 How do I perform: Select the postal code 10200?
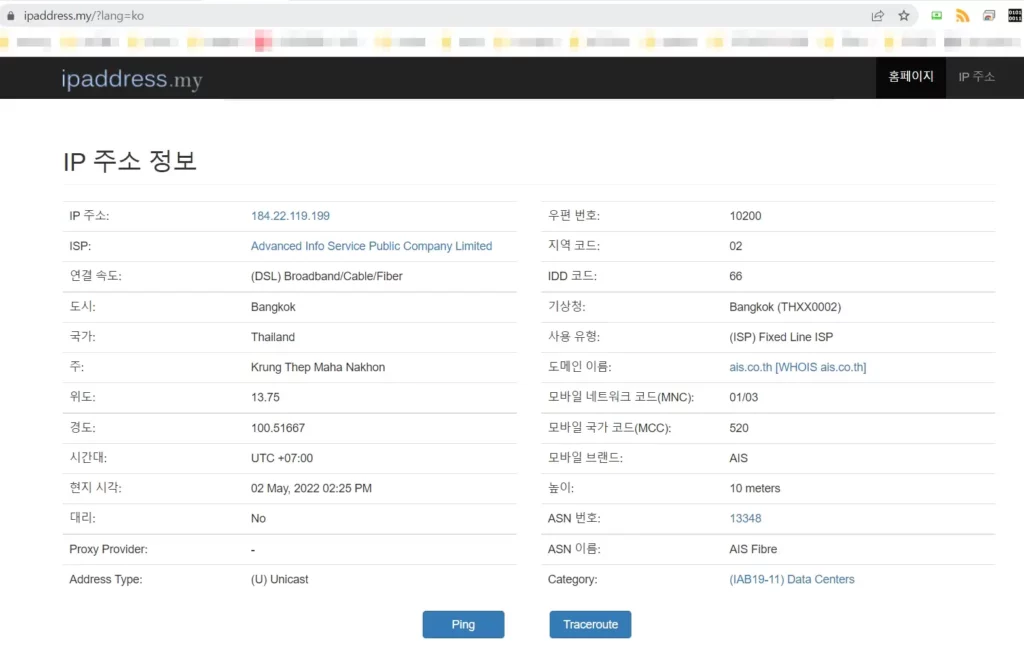[x=745, y=216]
